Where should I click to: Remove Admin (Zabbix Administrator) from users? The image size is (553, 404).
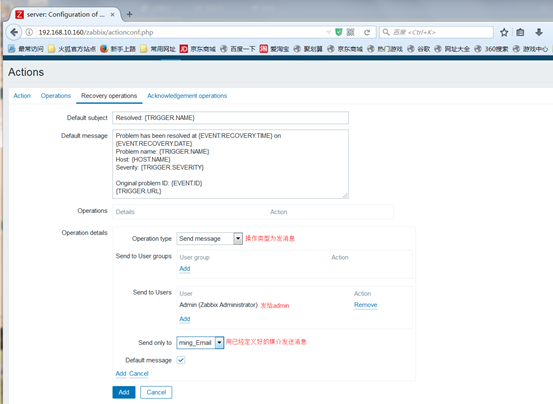(x=365, y=305)
